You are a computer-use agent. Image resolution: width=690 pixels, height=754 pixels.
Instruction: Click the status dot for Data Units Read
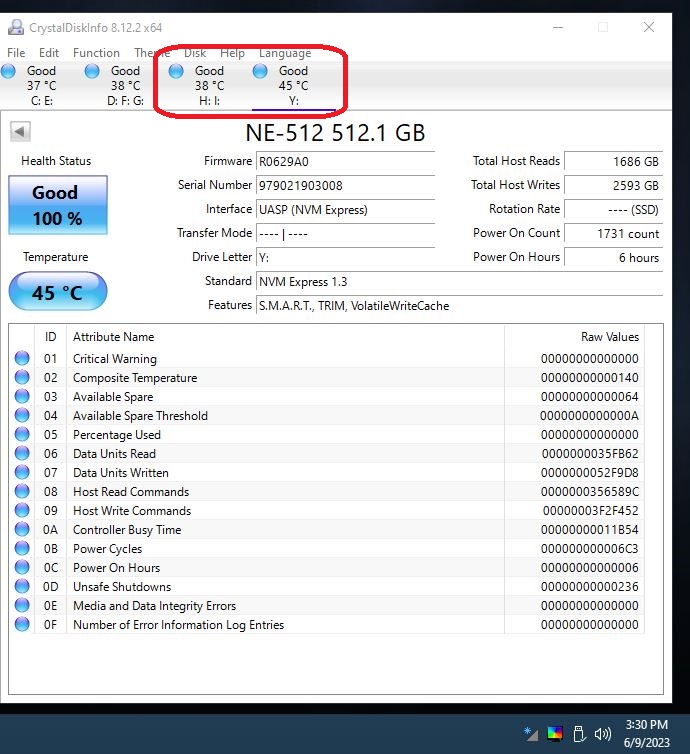click(22, 453)
